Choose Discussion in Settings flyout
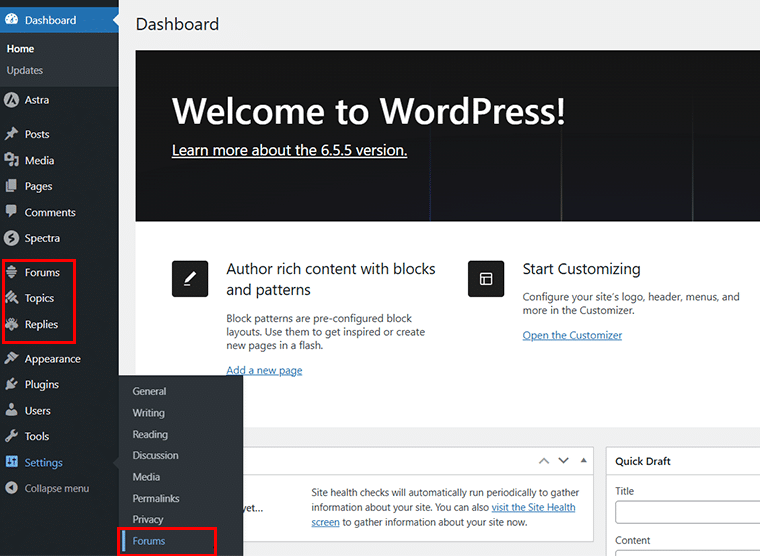This screenshot has width=760, height=556. [156, 455]
